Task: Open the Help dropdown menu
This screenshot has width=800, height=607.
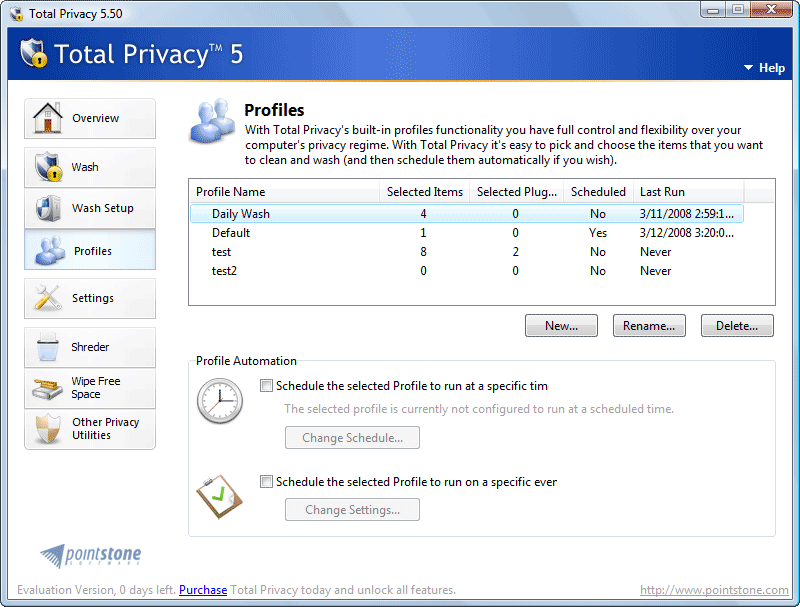Action: [x=764, y=68]
